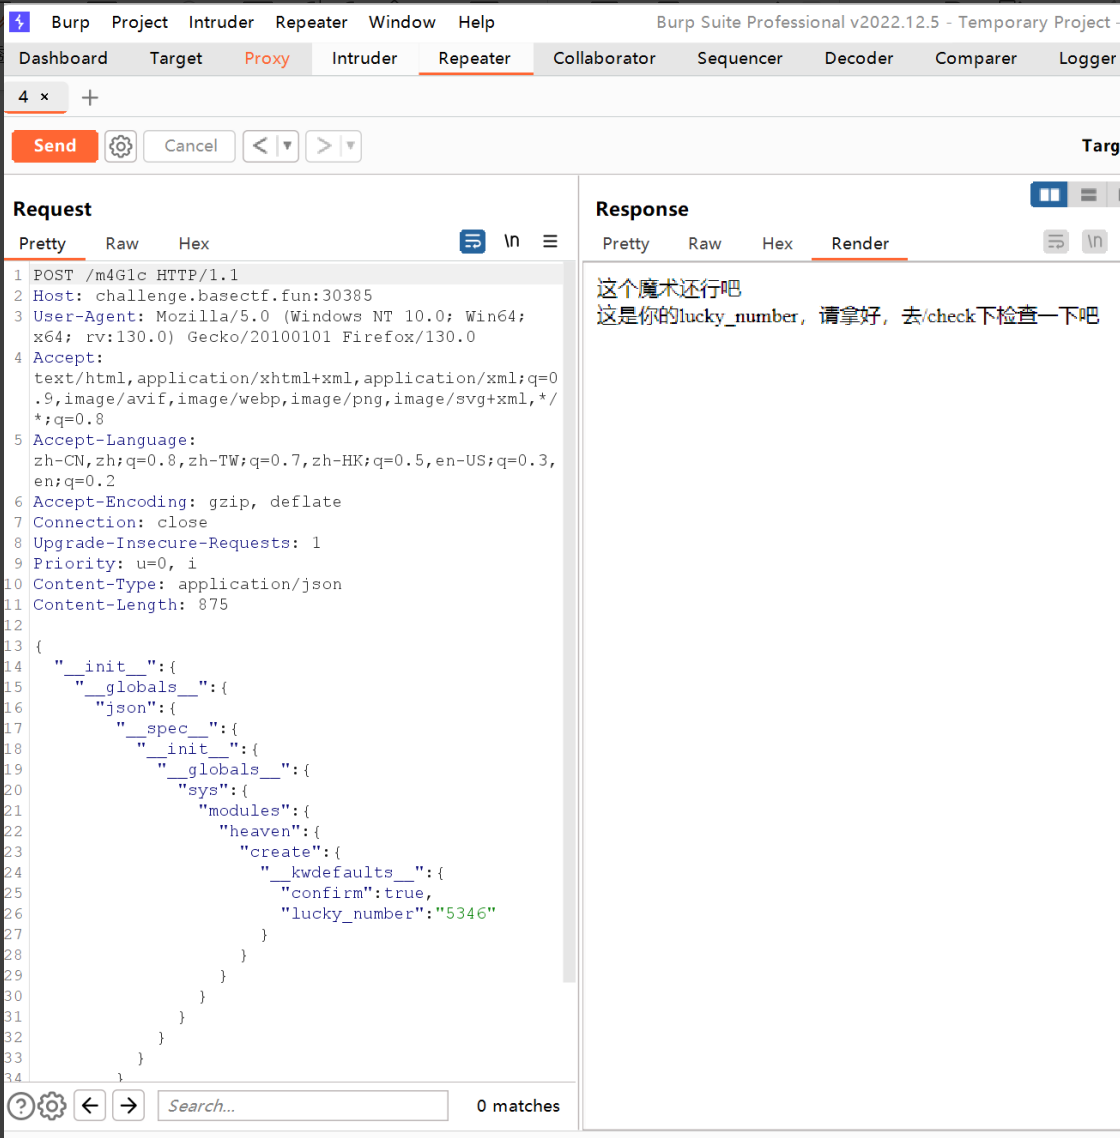Open the back history dropdown arrow
1120x1138 pixels.
pos(287,146)
